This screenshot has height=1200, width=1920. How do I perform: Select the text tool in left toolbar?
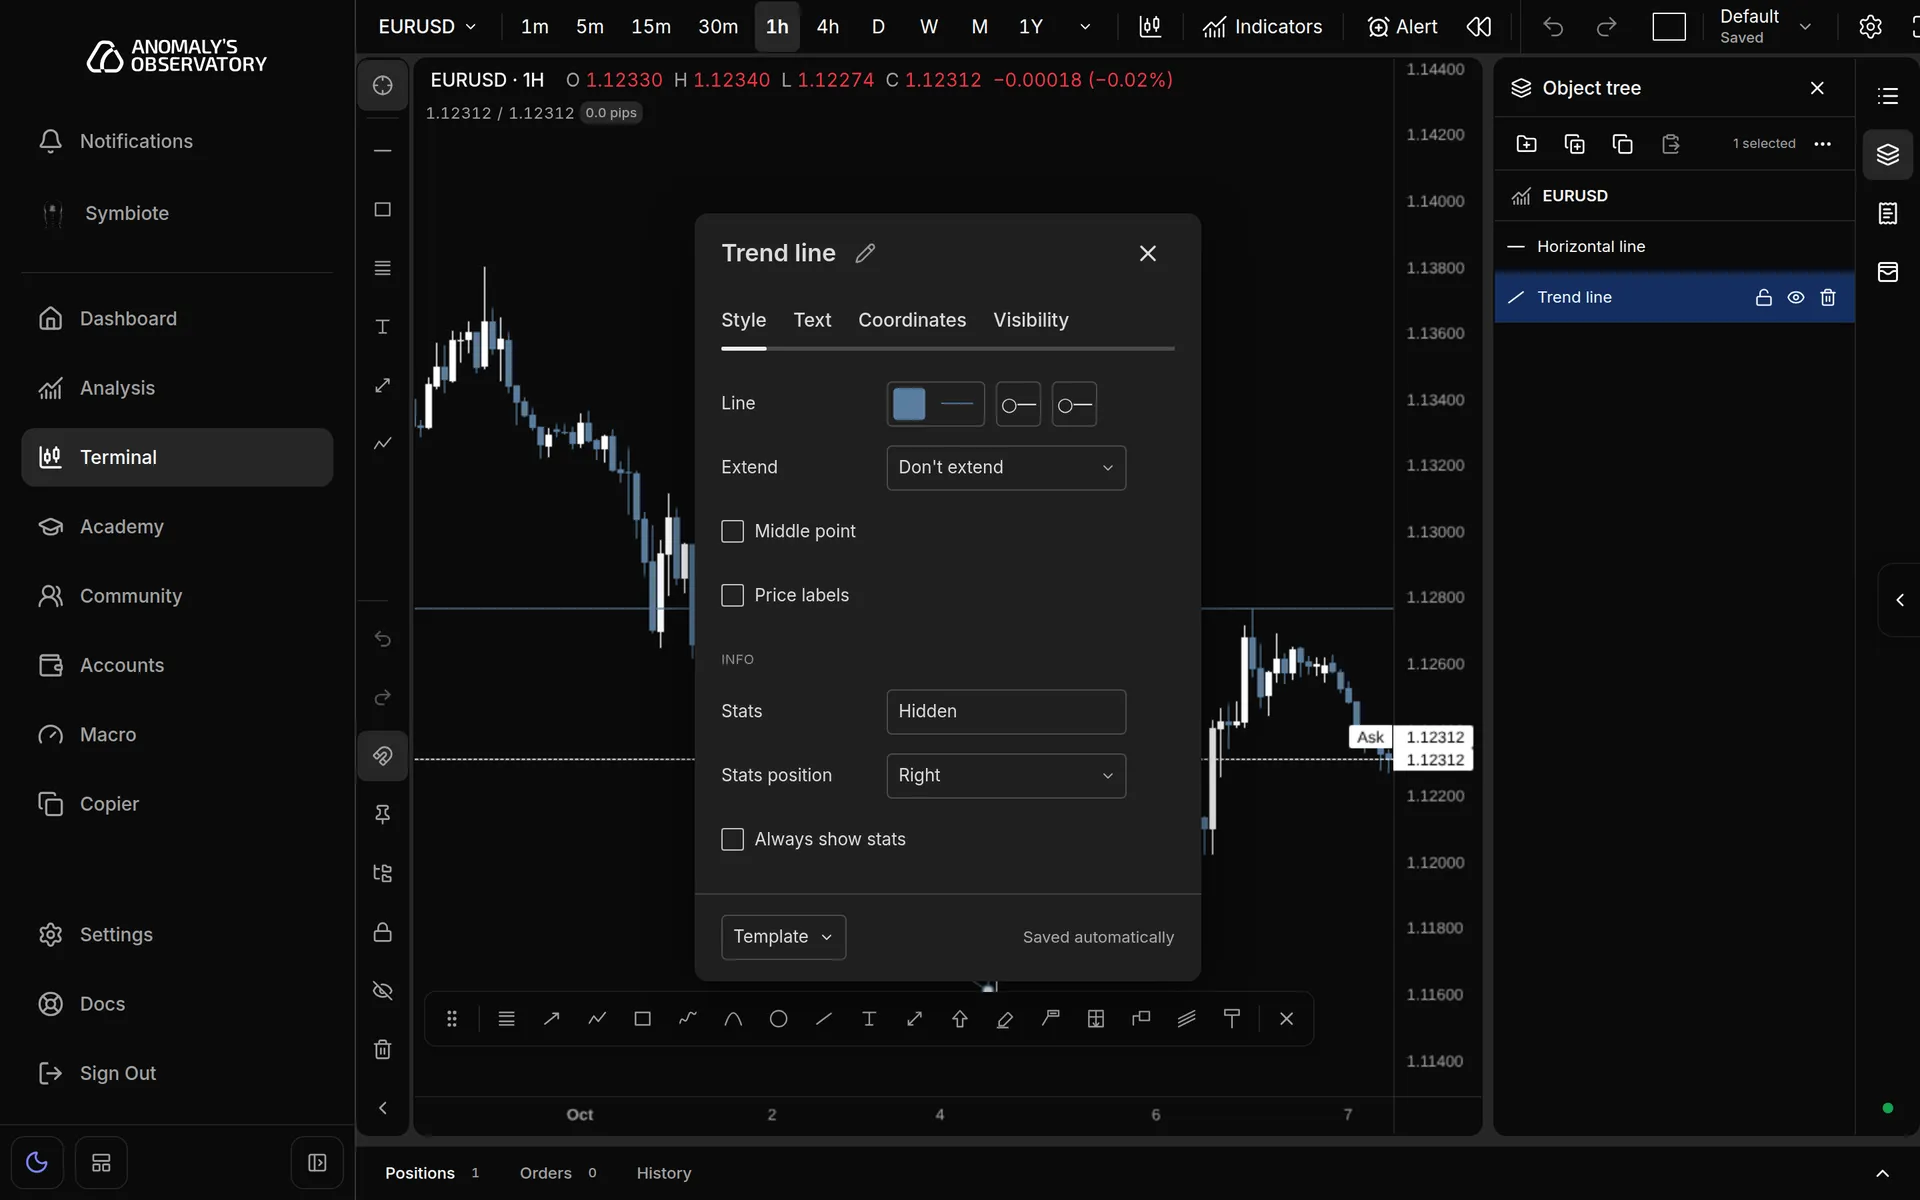(382, 327)
